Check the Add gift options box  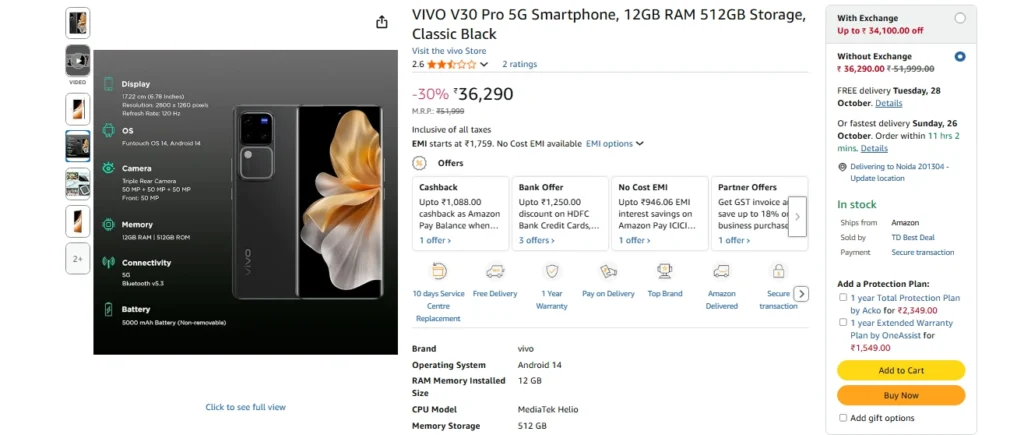pyautogui.click(x=843, y=418)
